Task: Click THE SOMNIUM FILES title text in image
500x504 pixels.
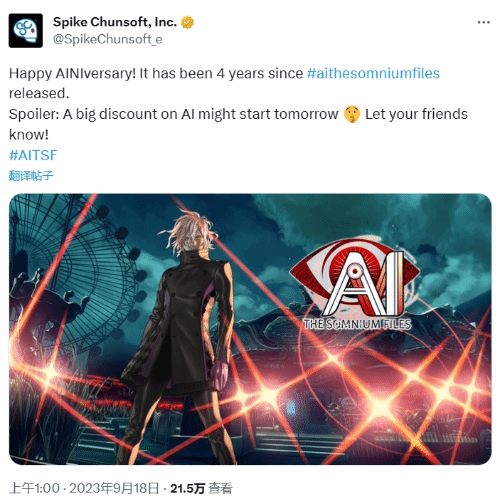Action: 357,324
